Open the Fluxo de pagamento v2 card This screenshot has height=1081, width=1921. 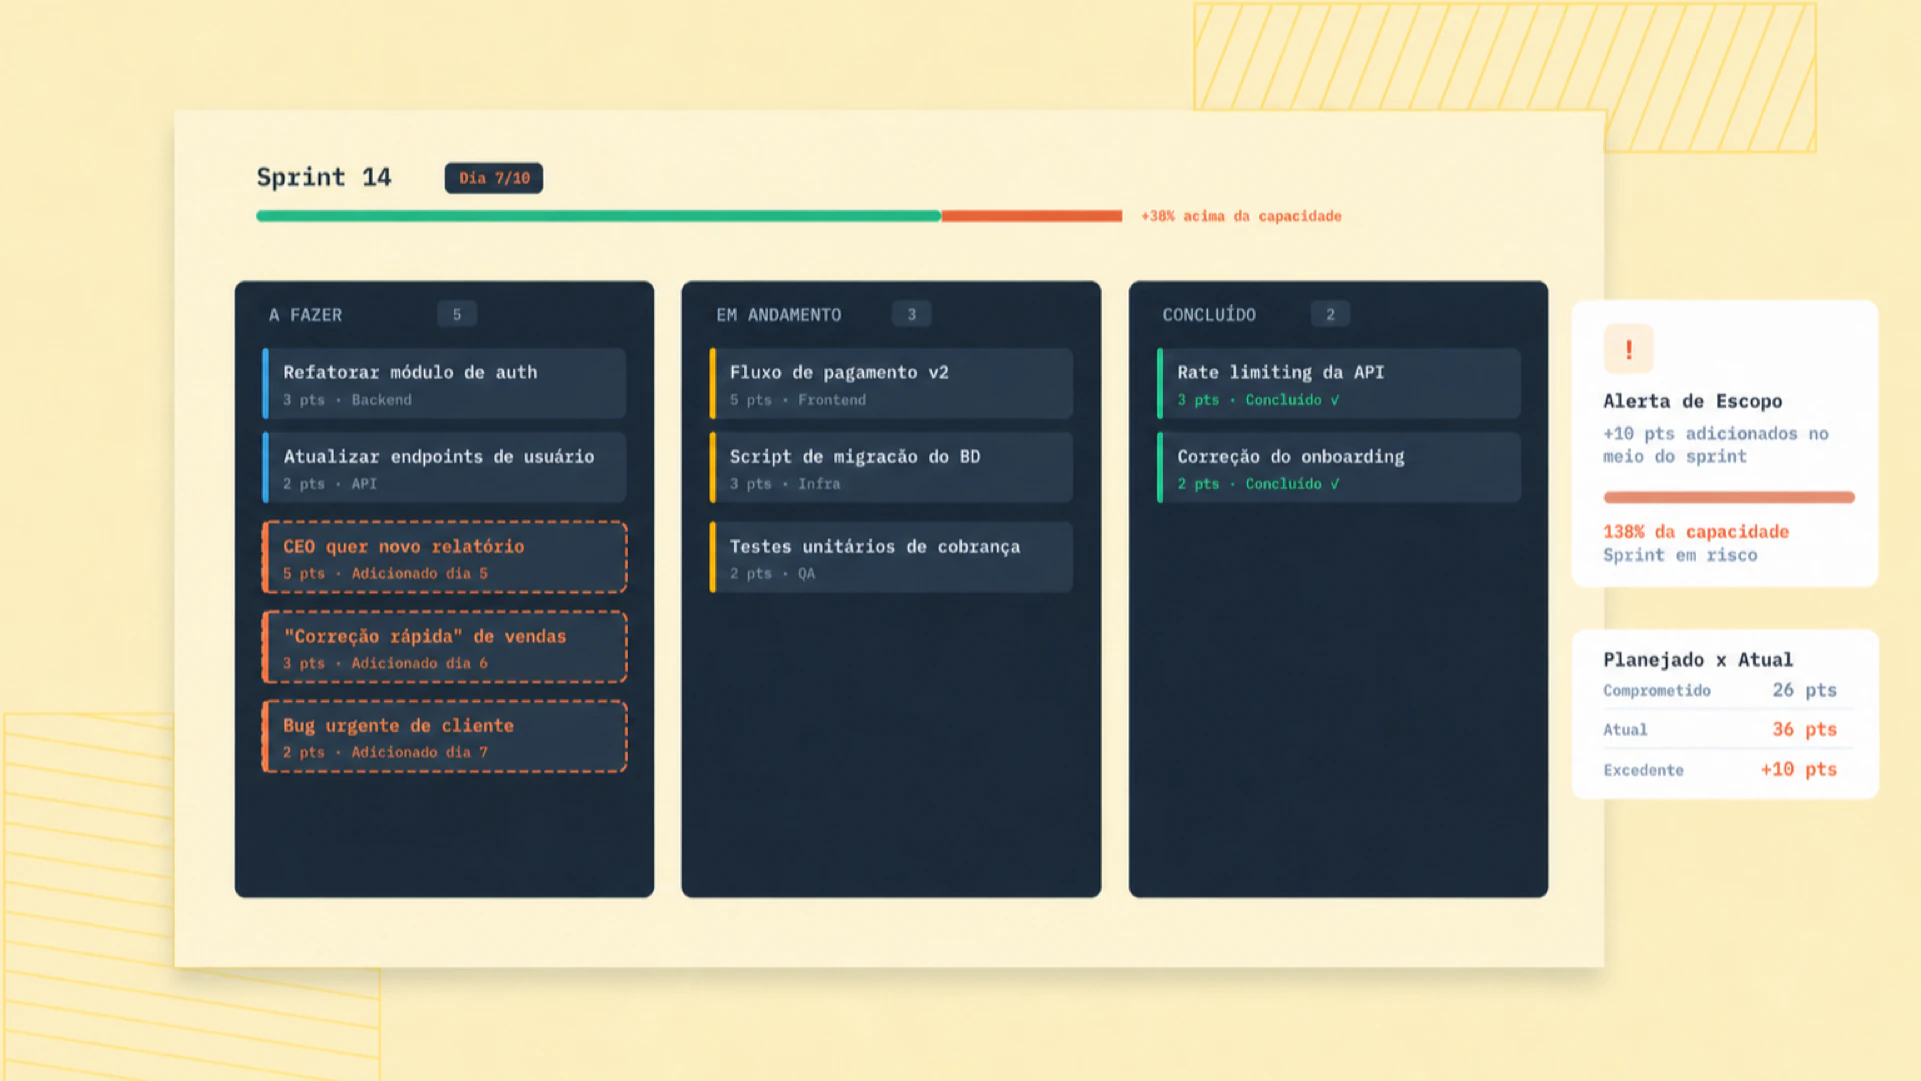(x=891, y=383)
